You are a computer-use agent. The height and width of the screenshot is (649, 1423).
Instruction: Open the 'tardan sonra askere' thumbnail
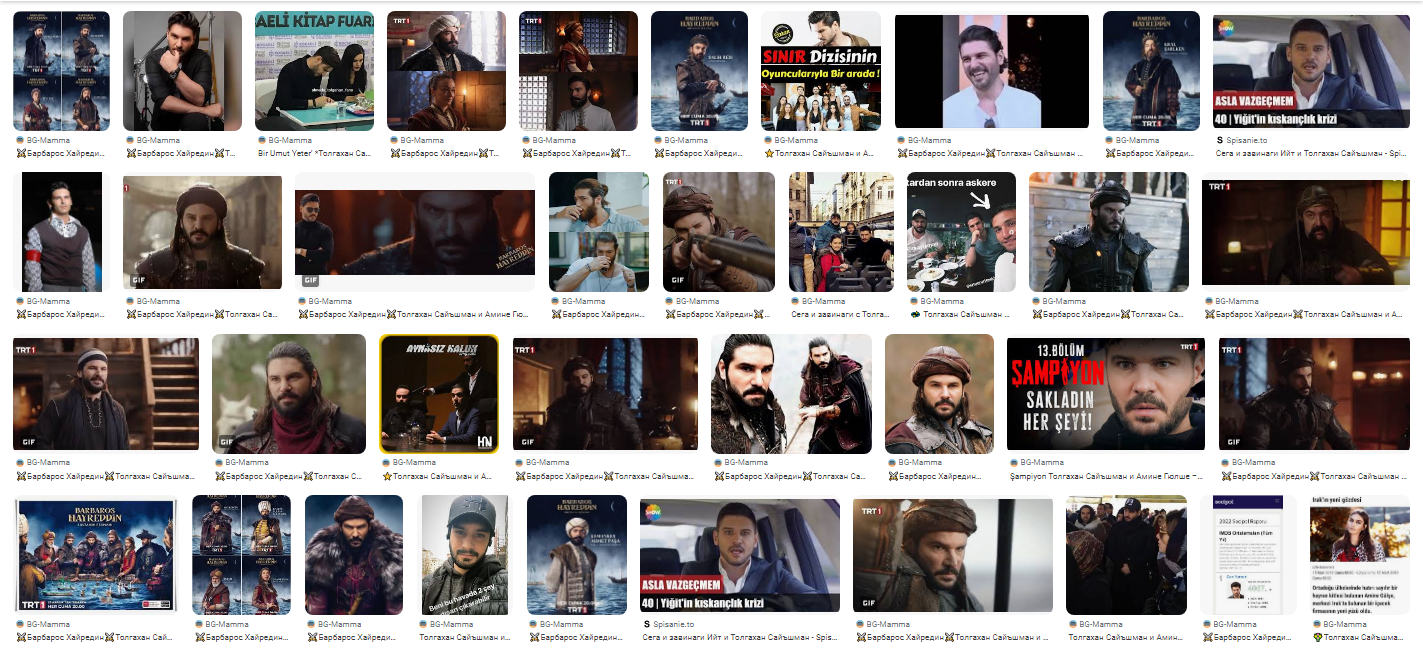[x=961, y=232]
